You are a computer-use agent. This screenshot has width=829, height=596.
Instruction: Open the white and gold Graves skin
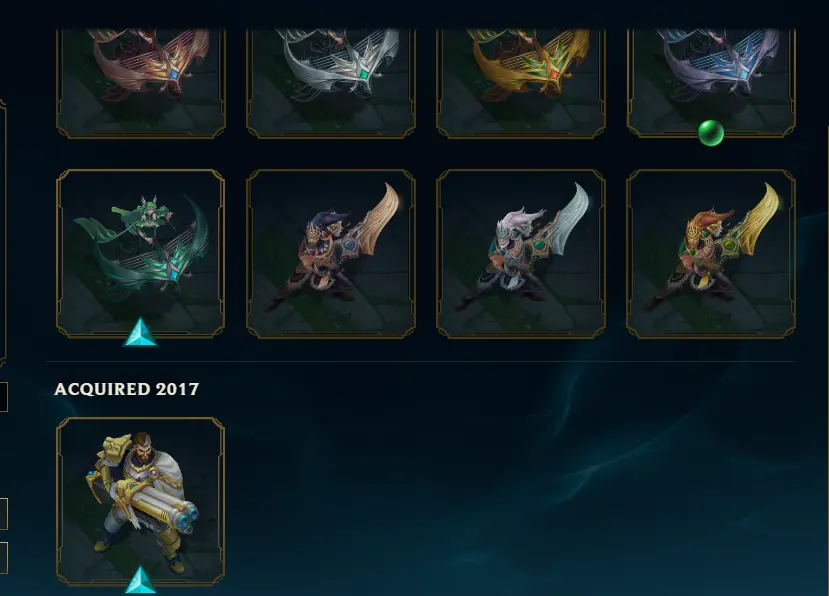pos(141,501)
